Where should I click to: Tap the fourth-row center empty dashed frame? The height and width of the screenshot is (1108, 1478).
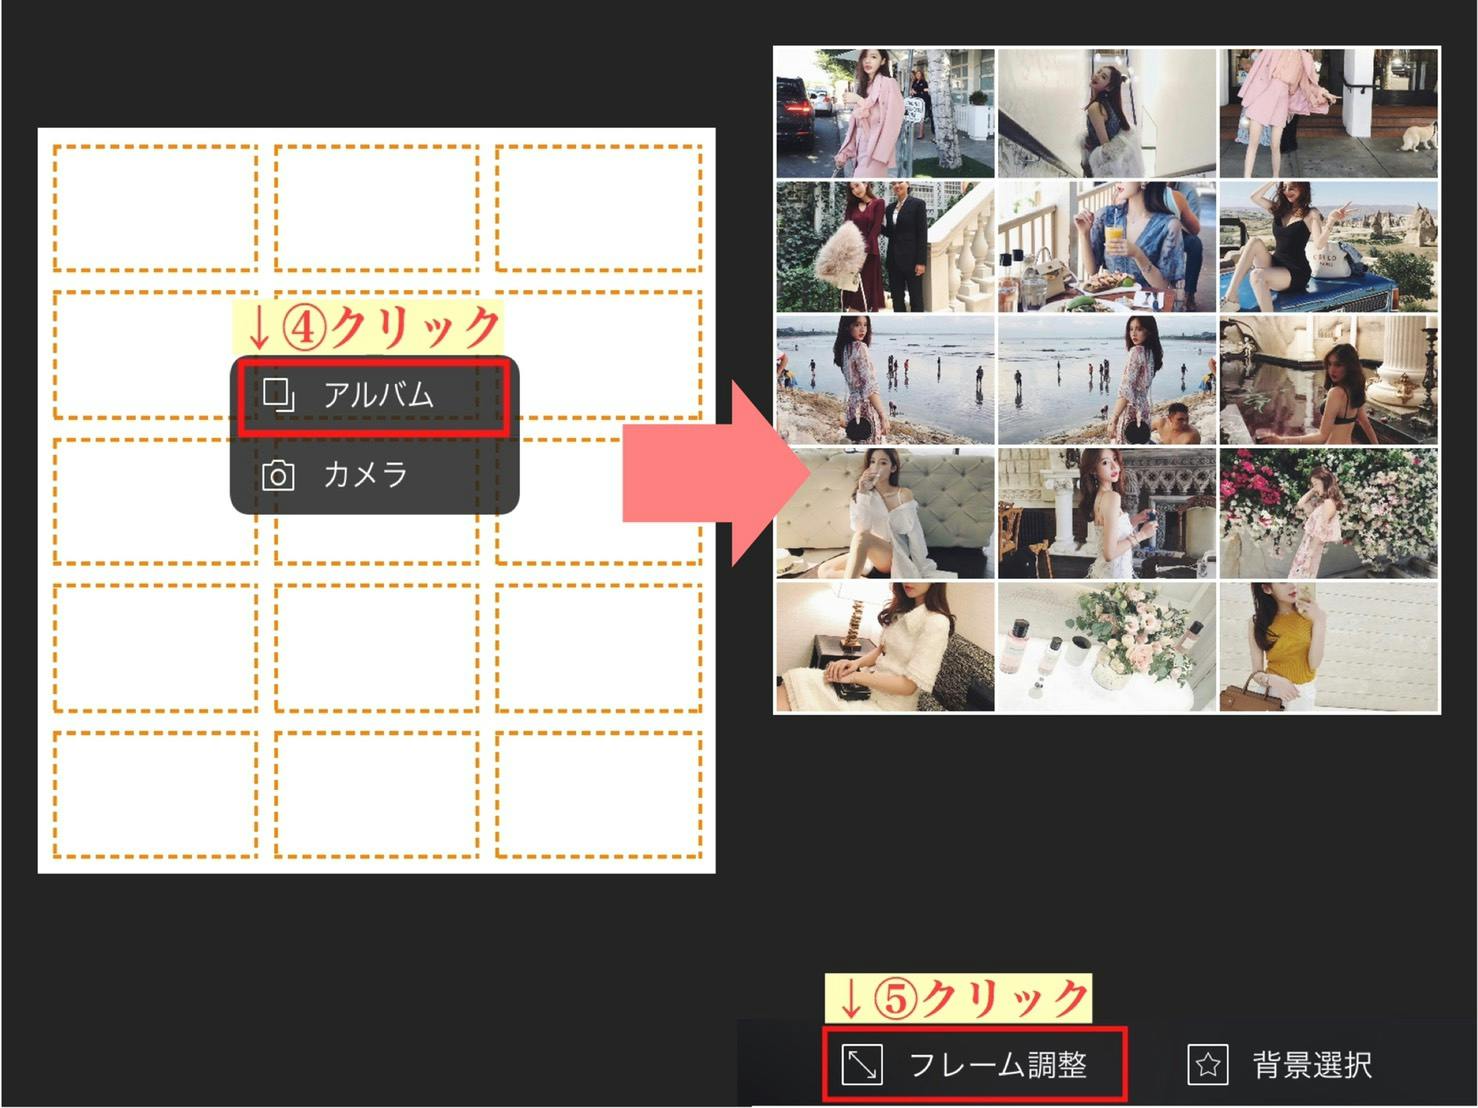376,648
